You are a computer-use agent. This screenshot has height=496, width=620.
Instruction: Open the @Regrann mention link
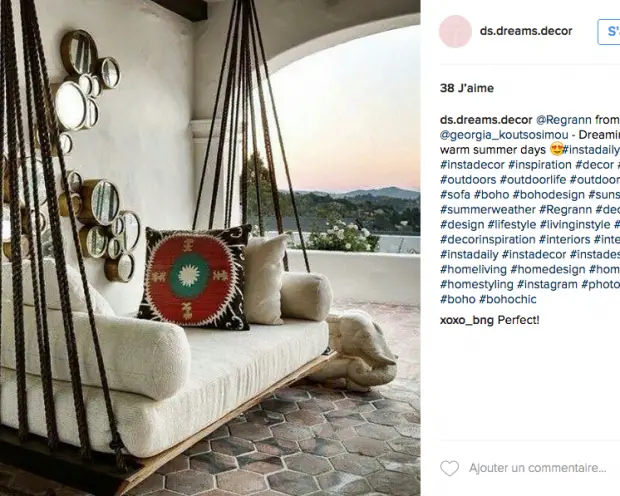[x=564, y=120]
